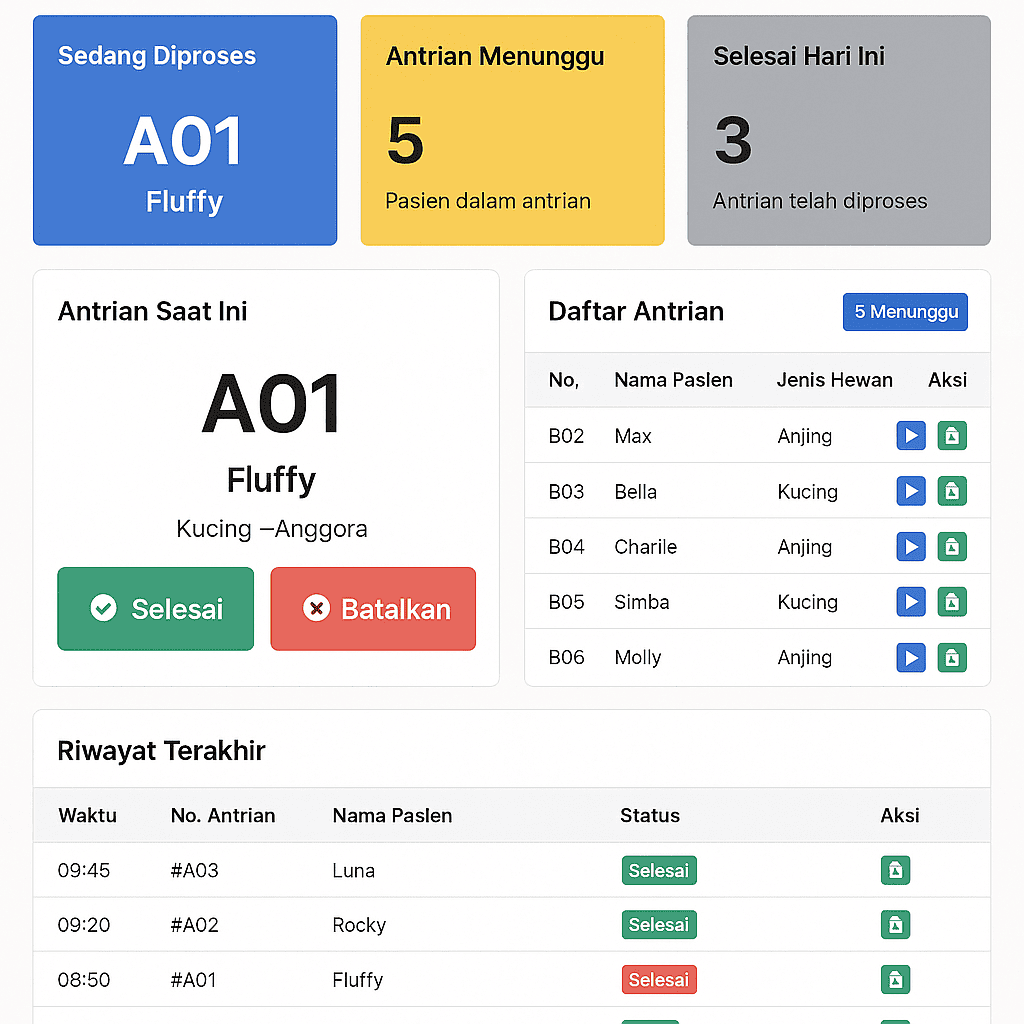Screen dimensions: 1024x1024
Task: Open green record icon for B03 Bella
Action: coord(952,491)
